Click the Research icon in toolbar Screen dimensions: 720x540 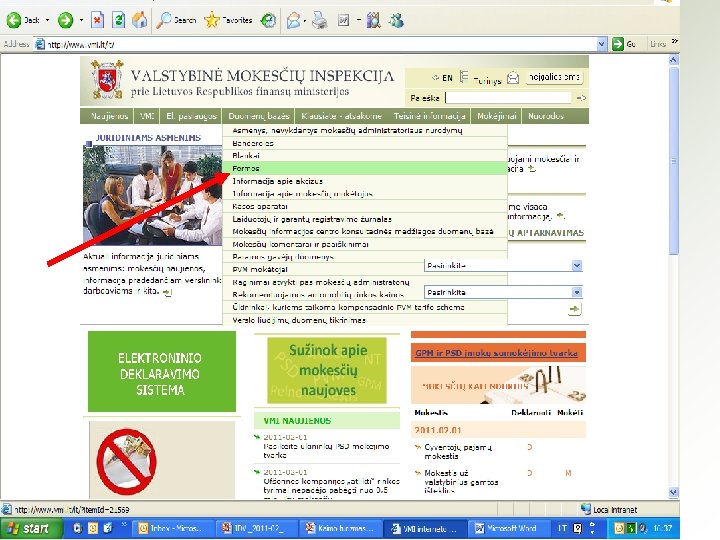coord(373,20)
